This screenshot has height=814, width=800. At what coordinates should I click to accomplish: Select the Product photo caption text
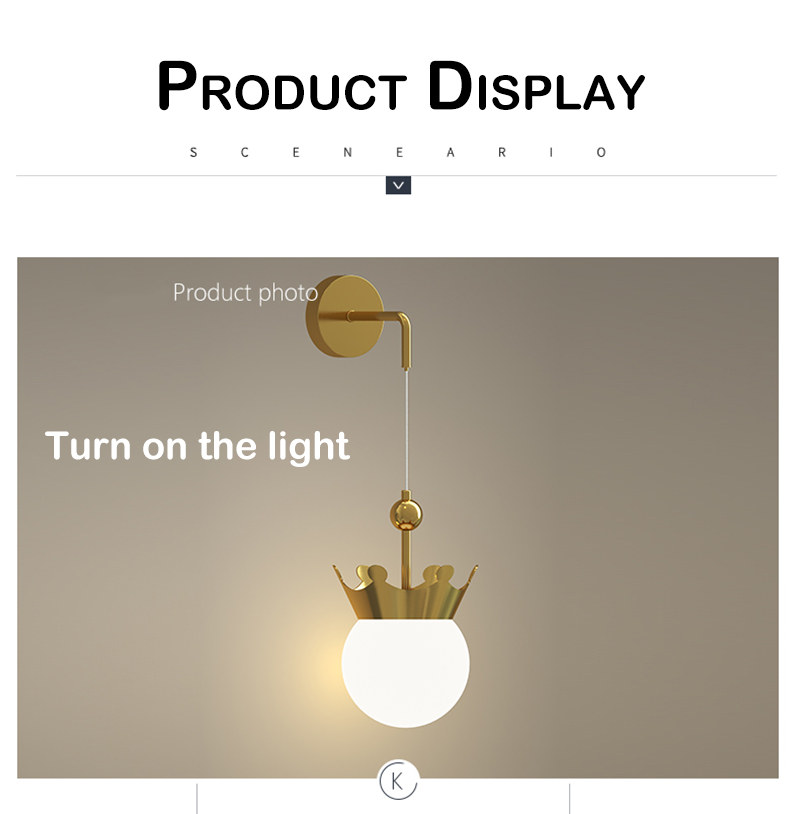coord(245,293)
